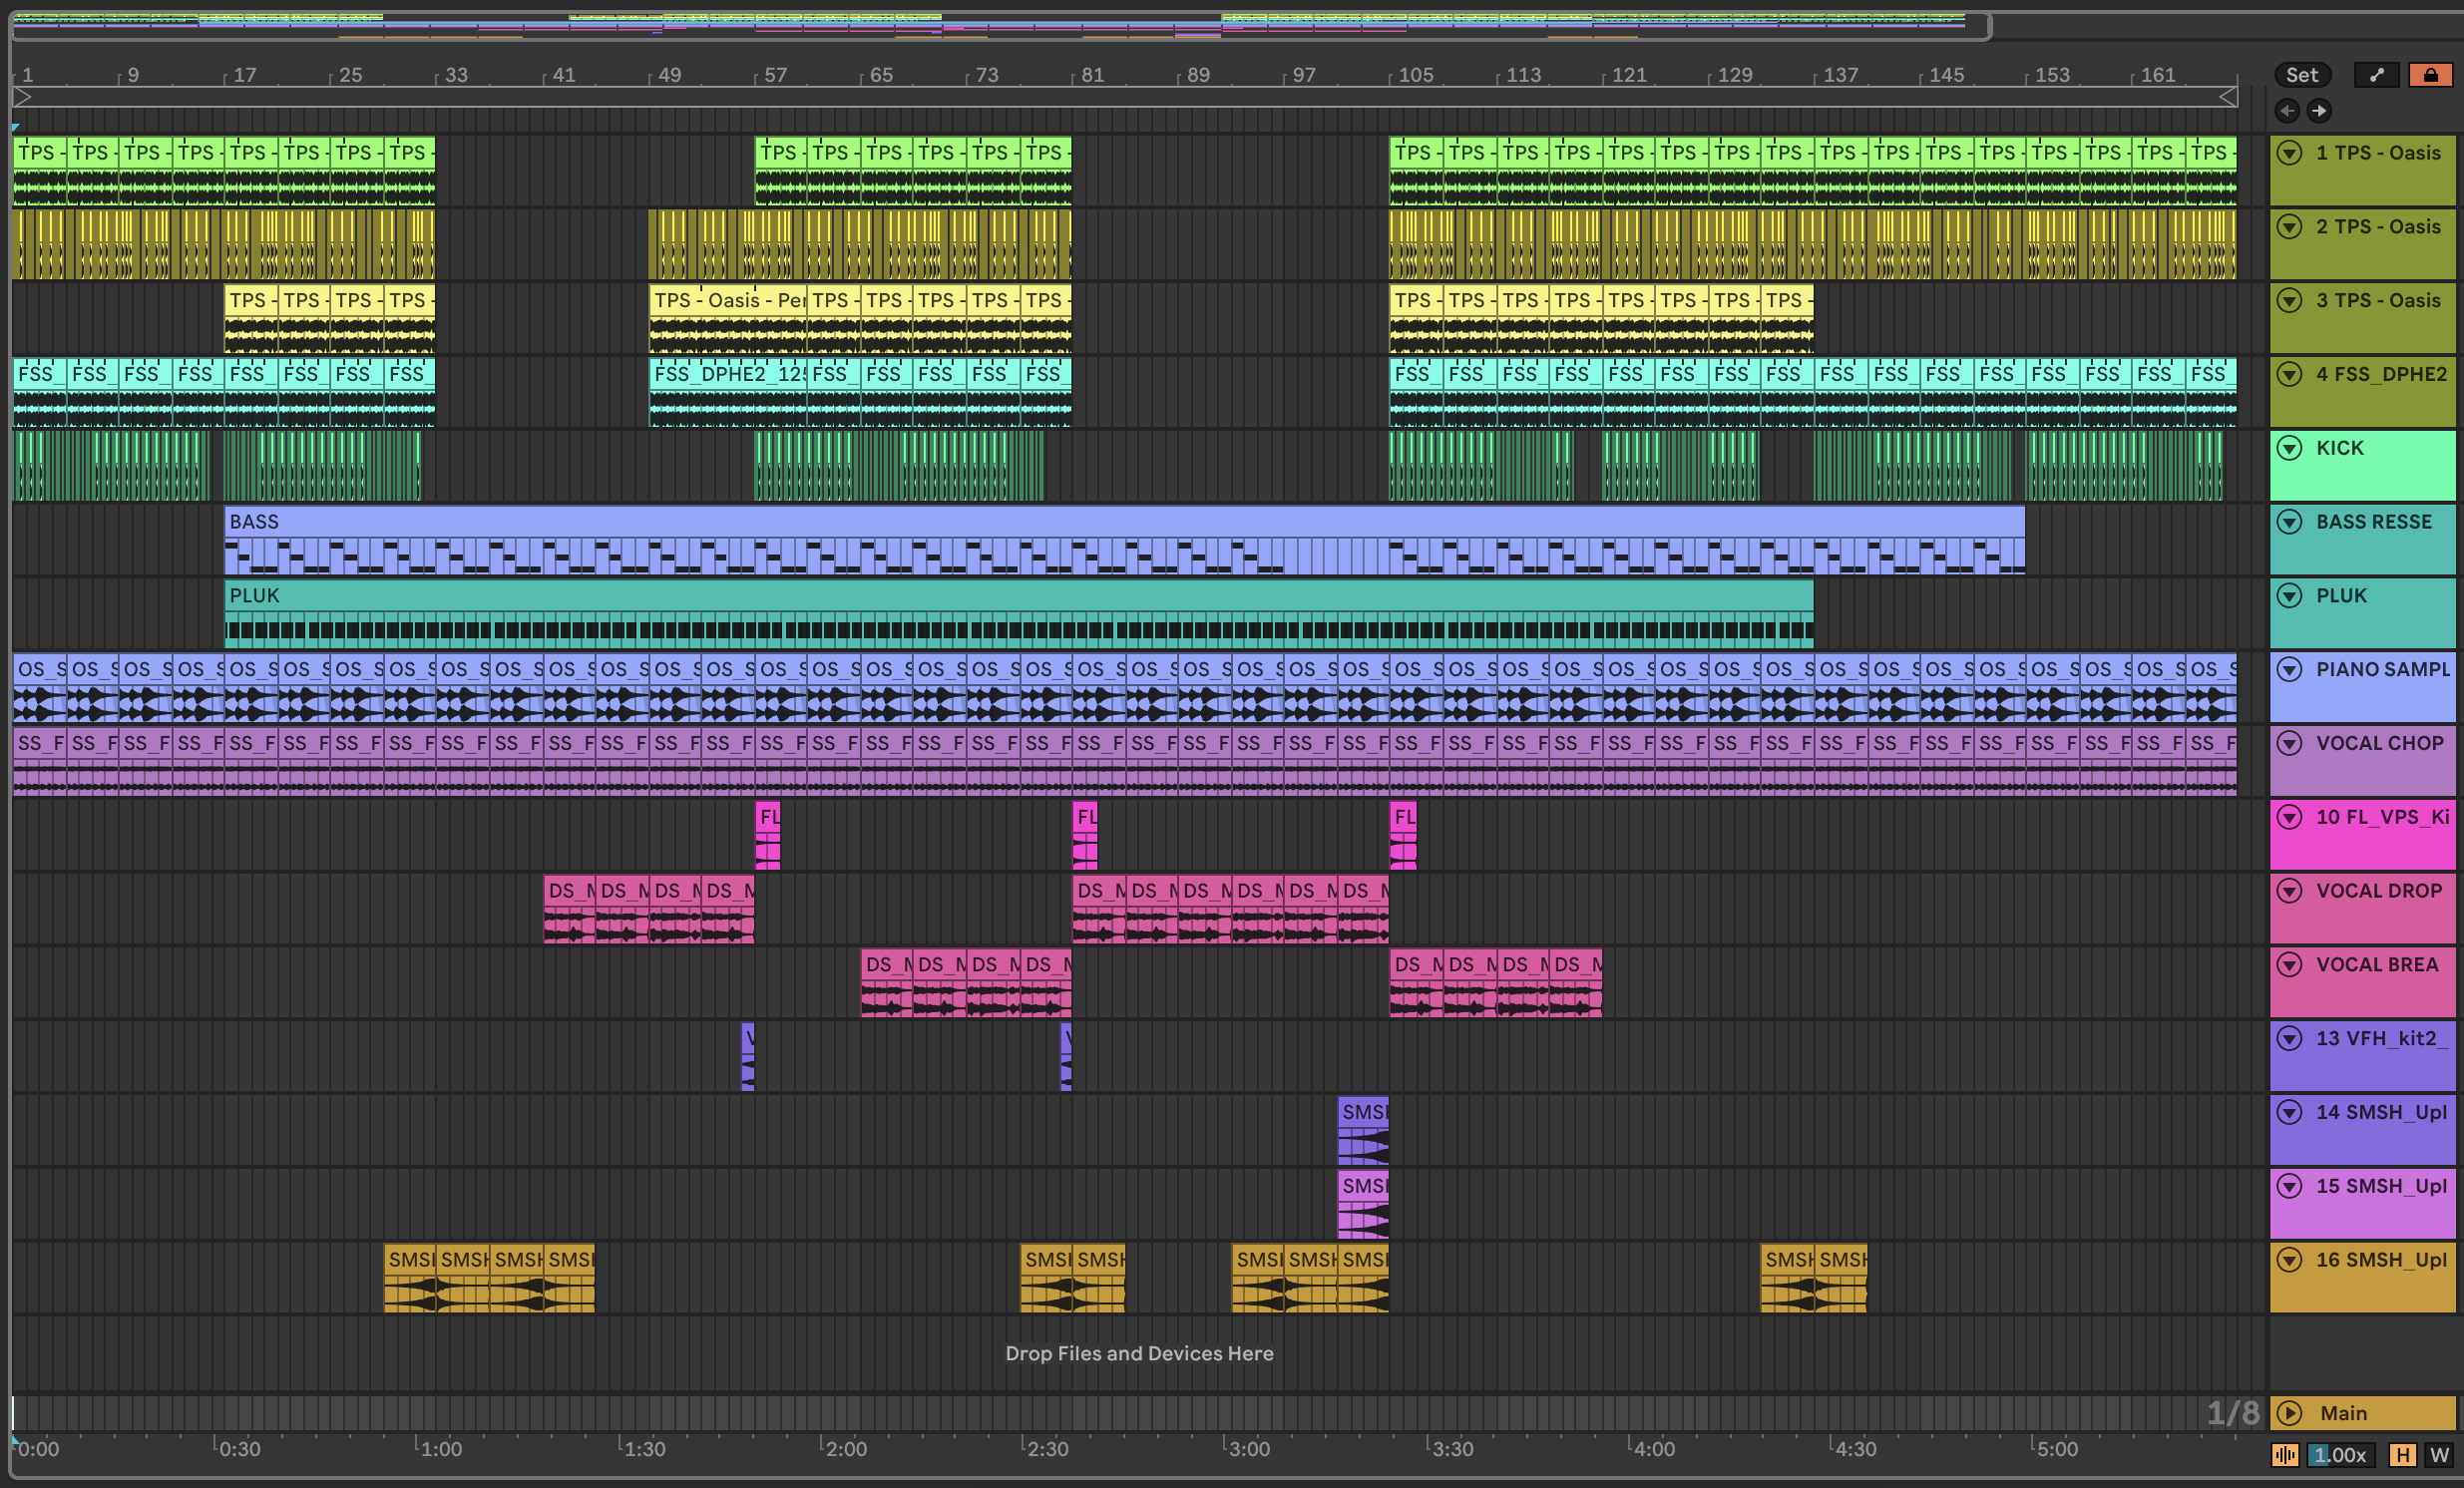Click the Set locator button
The height and width of the screenshot is (1488, 2464).
[x=2301, y=75]
